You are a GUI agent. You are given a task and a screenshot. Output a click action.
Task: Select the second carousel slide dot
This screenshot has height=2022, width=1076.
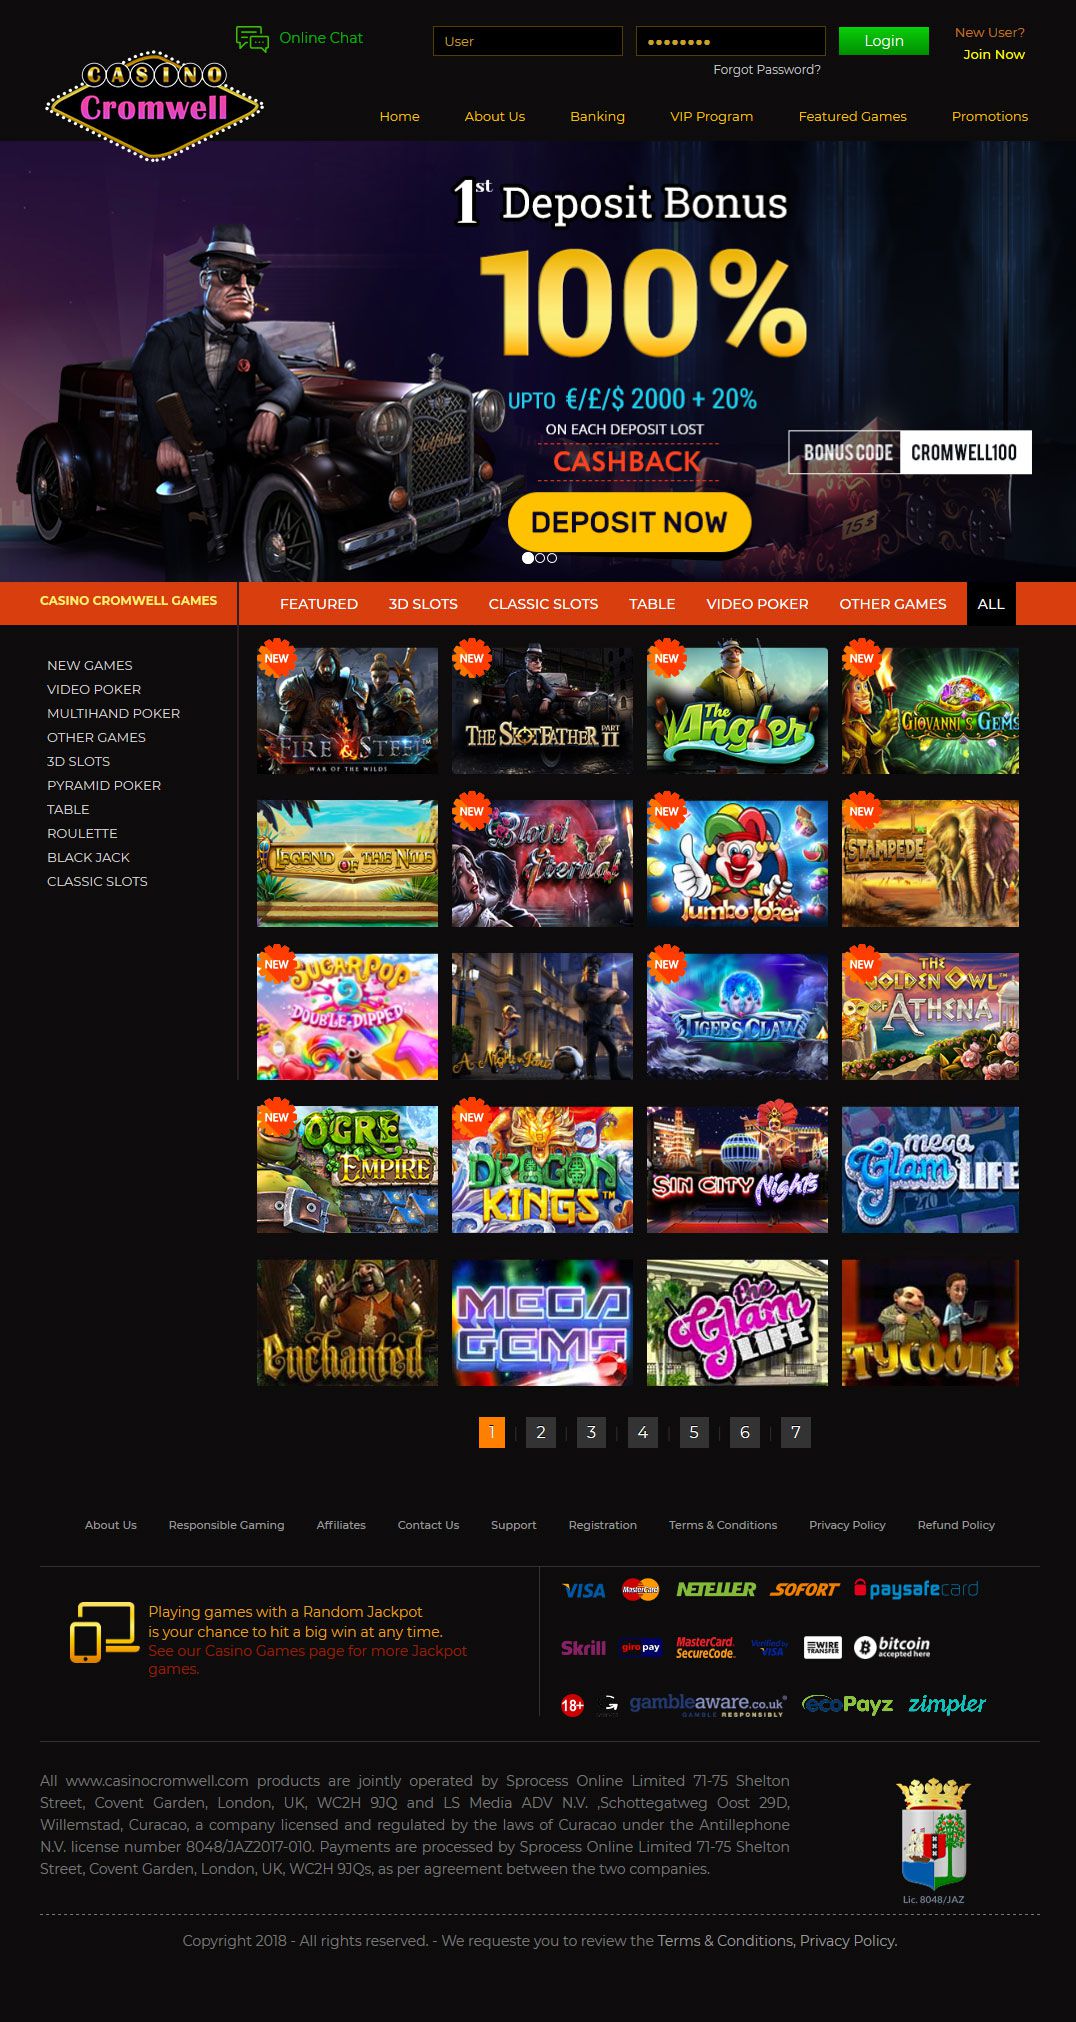pos(540,558)
